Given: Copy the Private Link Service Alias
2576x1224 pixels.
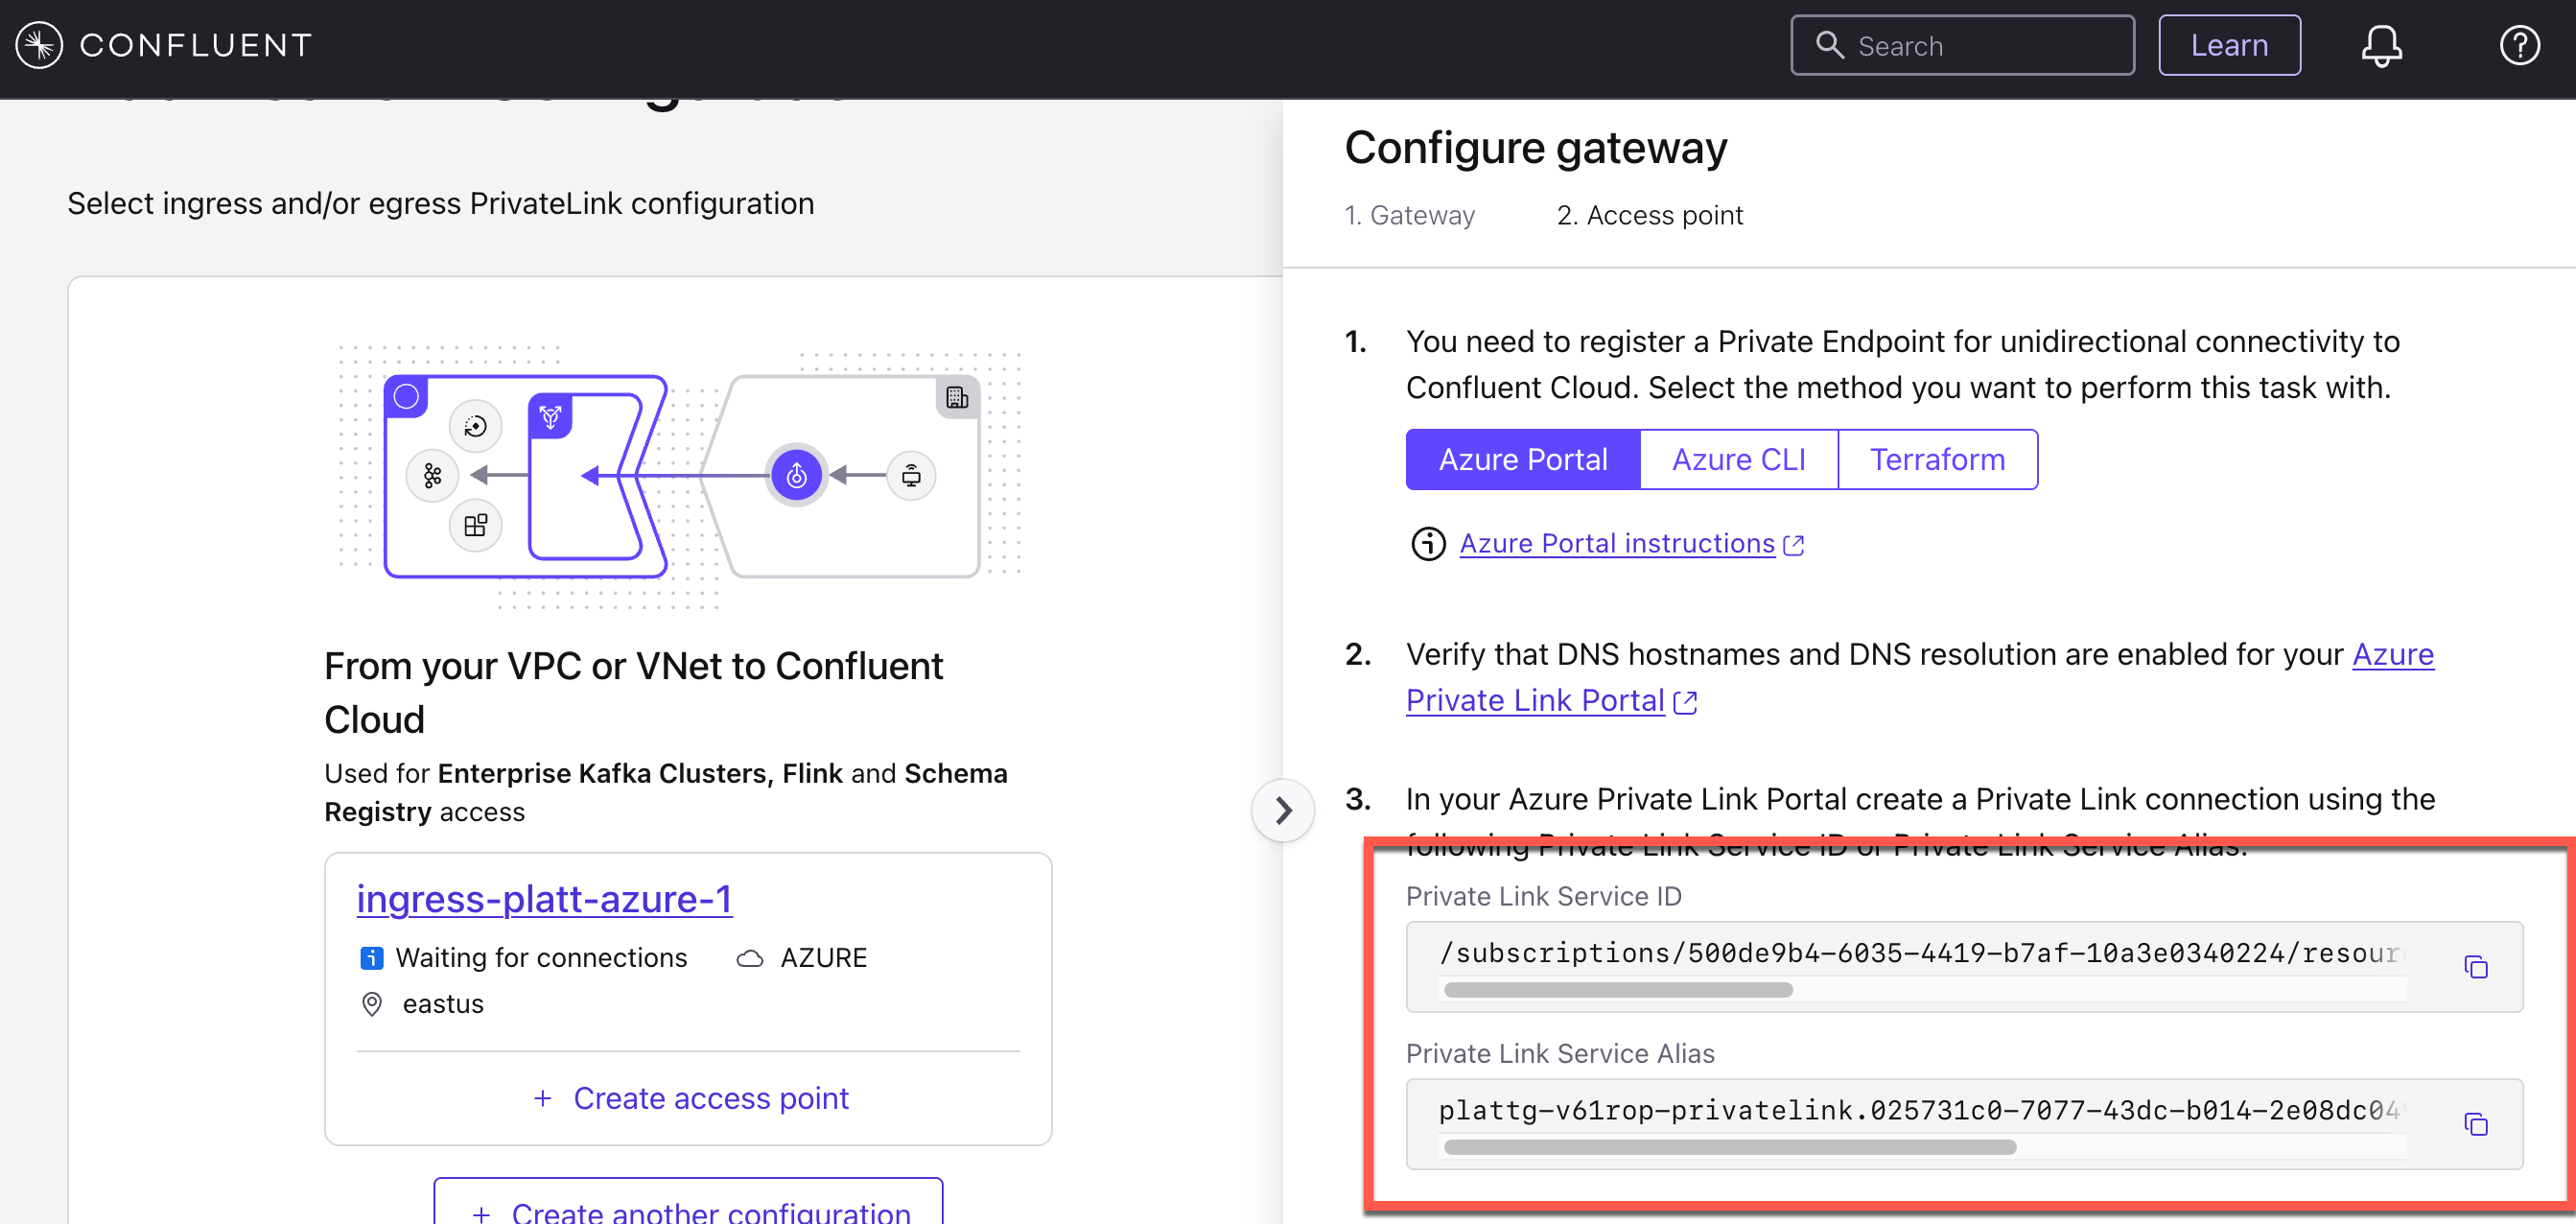Looking at the screenshot, I should pos(2477,1124).
